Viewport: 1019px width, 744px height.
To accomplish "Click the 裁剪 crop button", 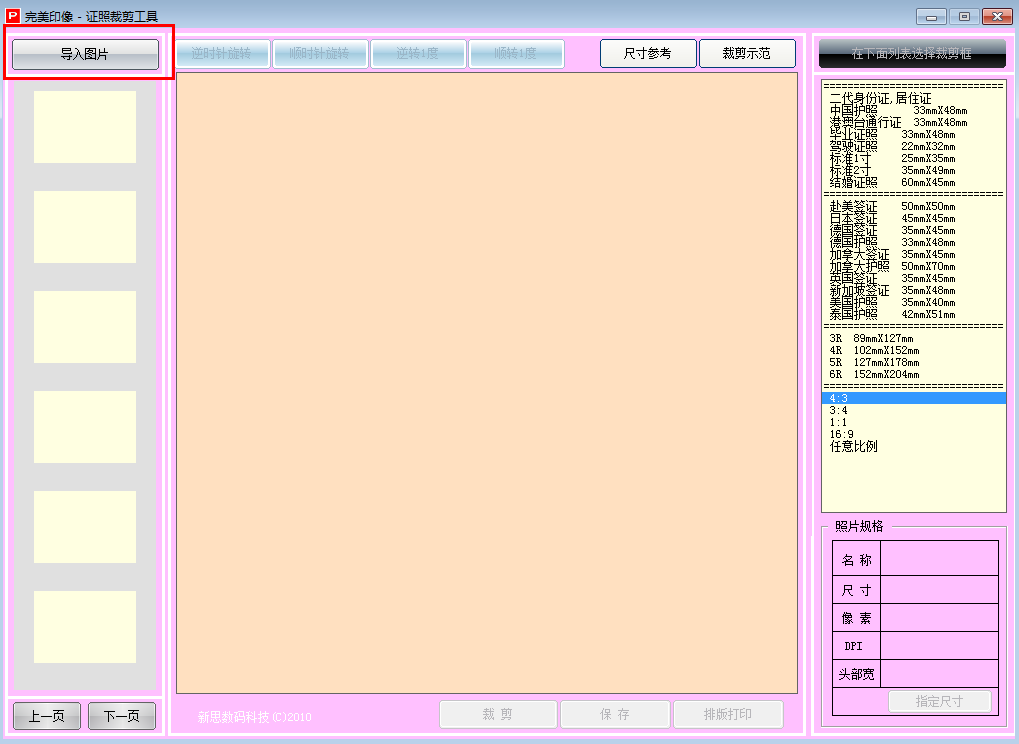I will (x=498, y=714).
